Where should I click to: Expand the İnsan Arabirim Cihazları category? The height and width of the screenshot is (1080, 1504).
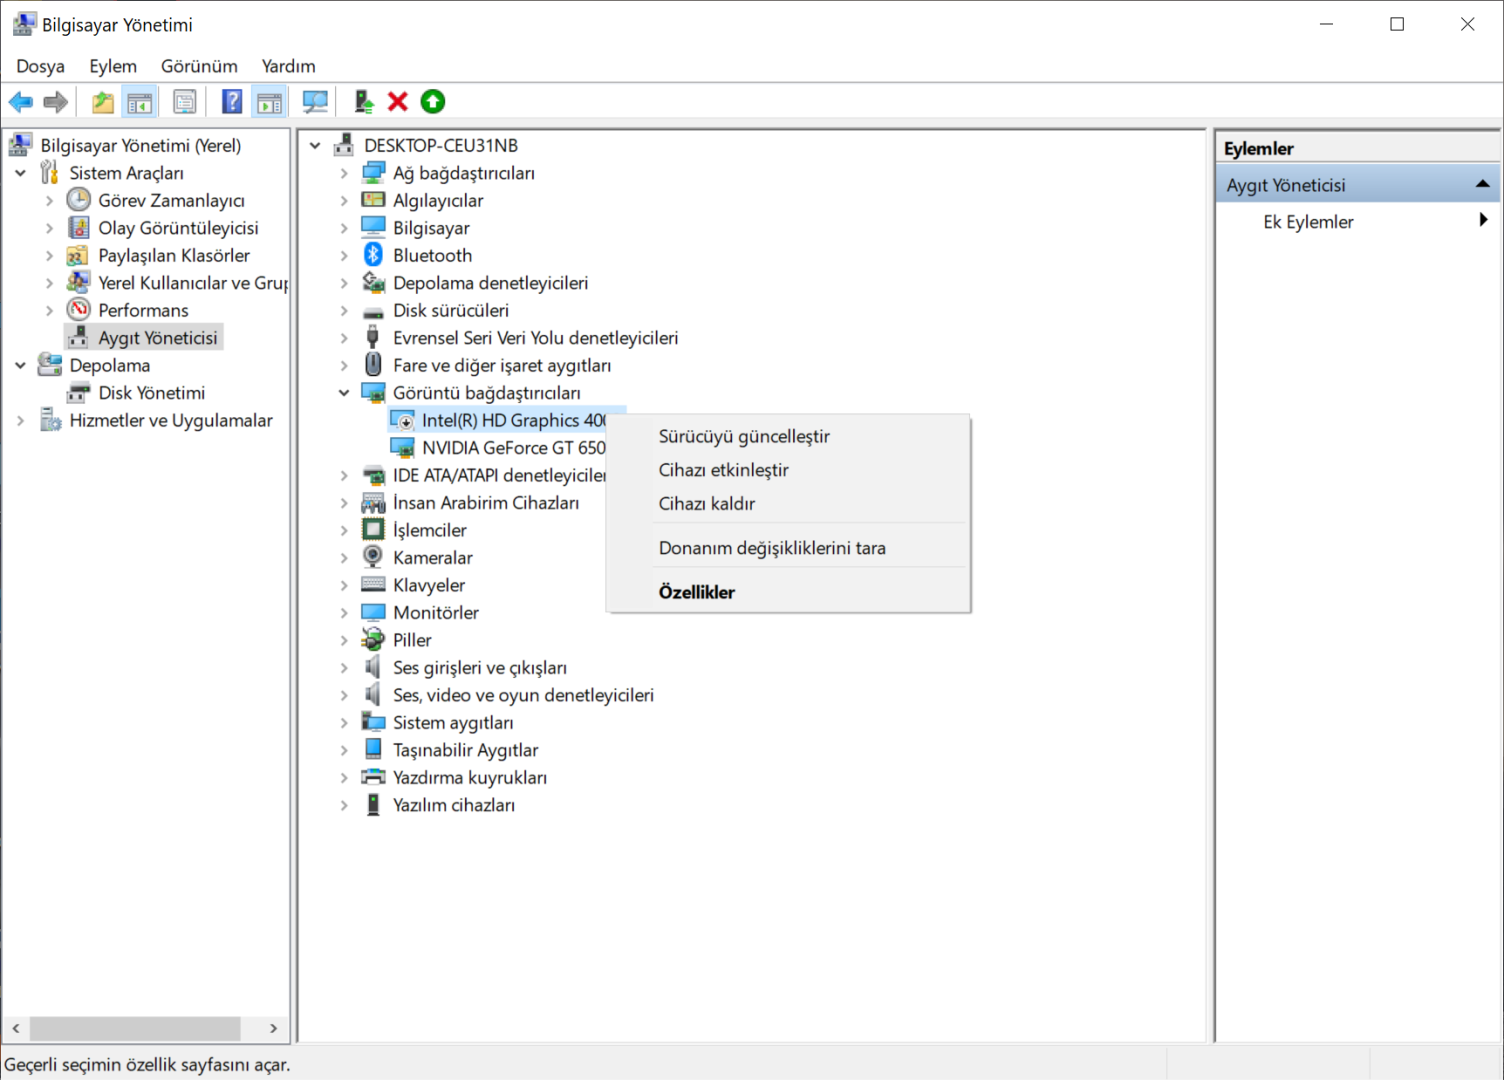344,503
